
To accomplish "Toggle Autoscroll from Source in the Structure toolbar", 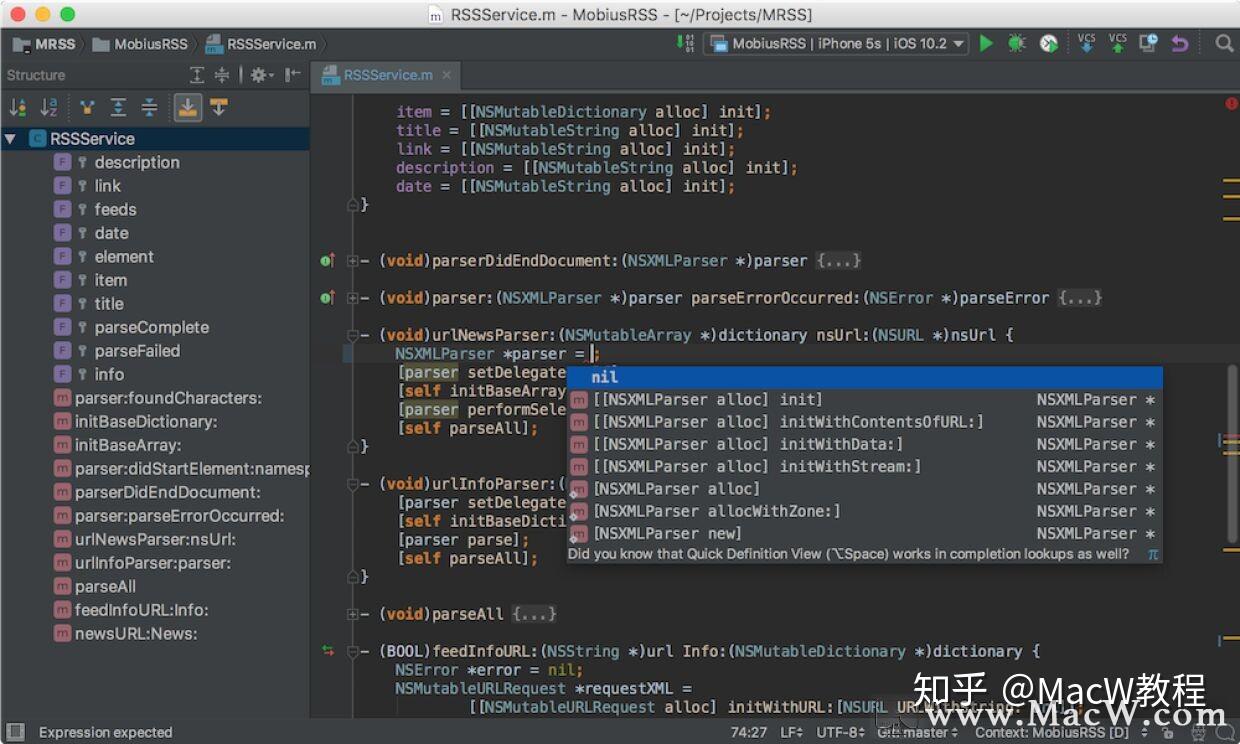I will point(218,107).
